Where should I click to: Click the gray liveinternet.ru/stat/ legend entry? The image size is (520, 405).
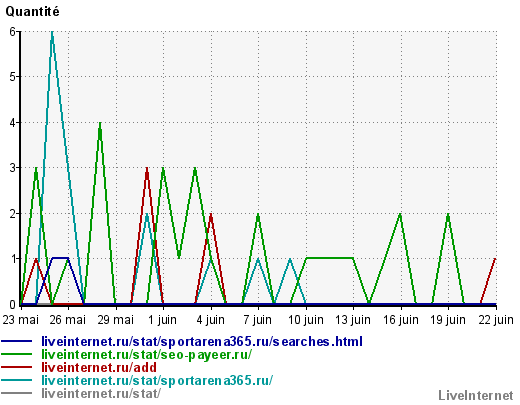(x=101, y=393)
